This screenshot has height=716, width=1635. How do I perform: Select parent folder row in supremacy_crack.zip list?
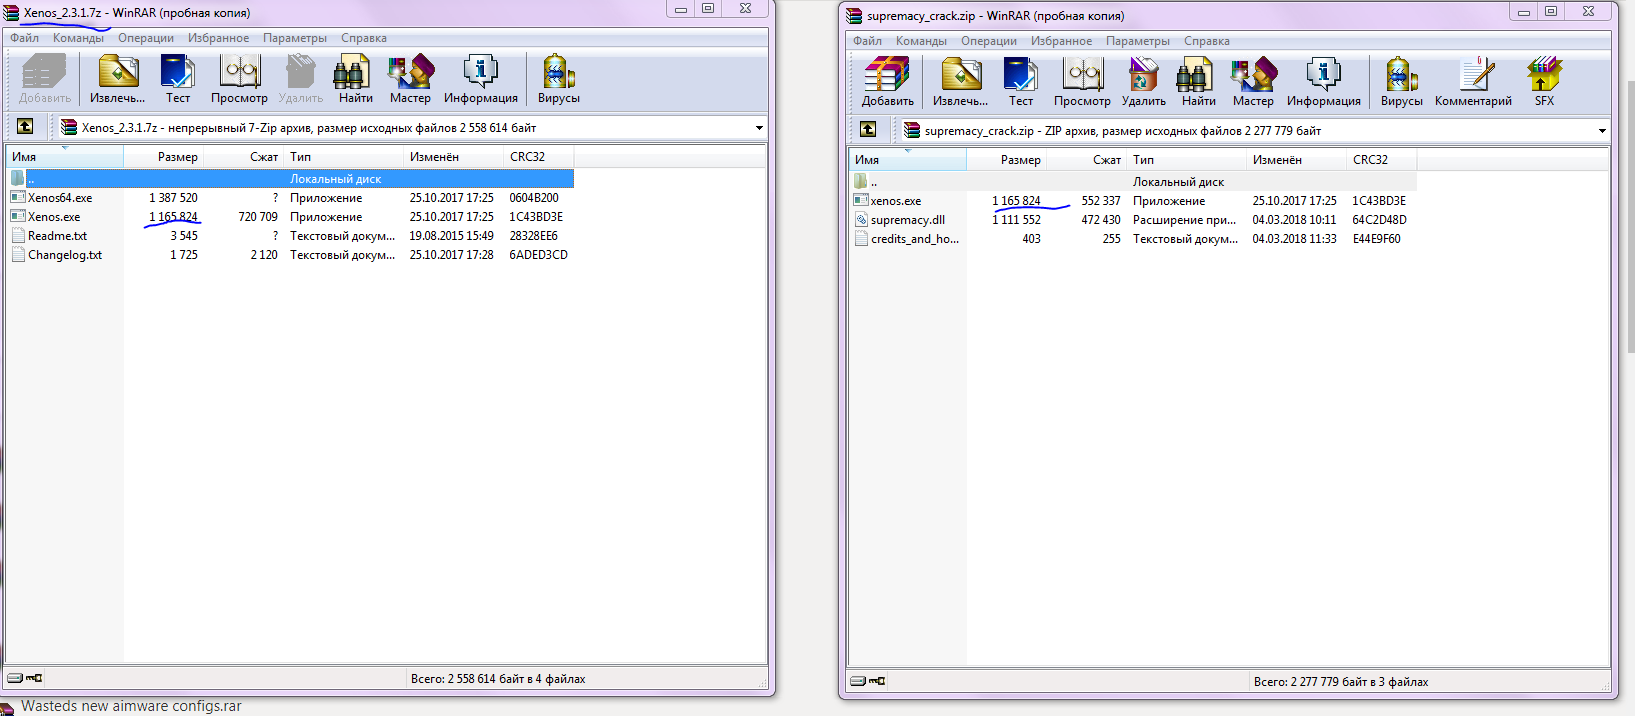[1134, 182]
